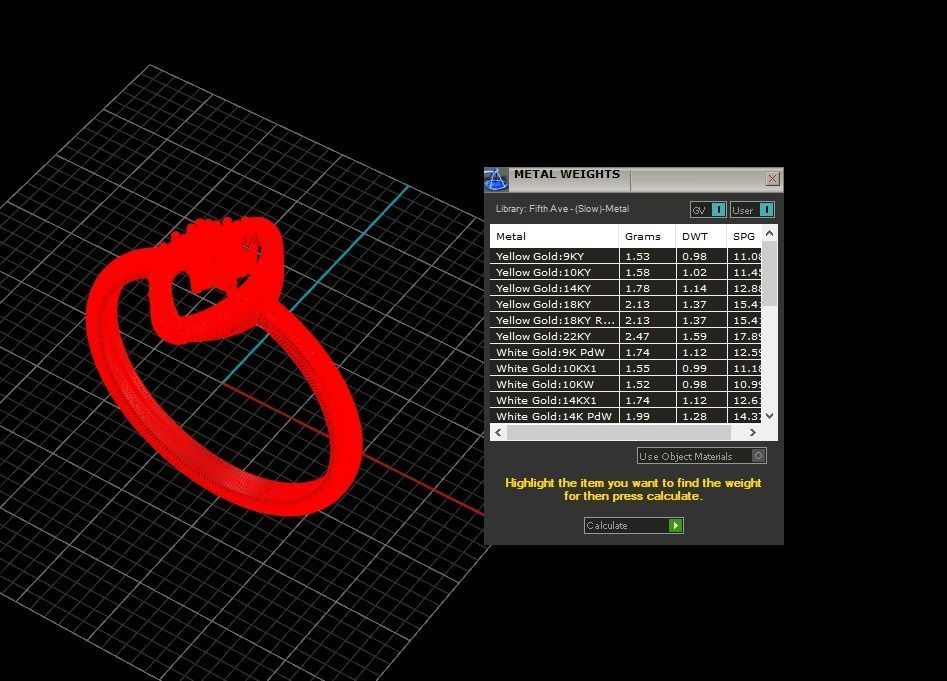This screenshot has width=947, height=681.
Task: Click the table's scroll down arrow
Action: click(x=769, y=416)
